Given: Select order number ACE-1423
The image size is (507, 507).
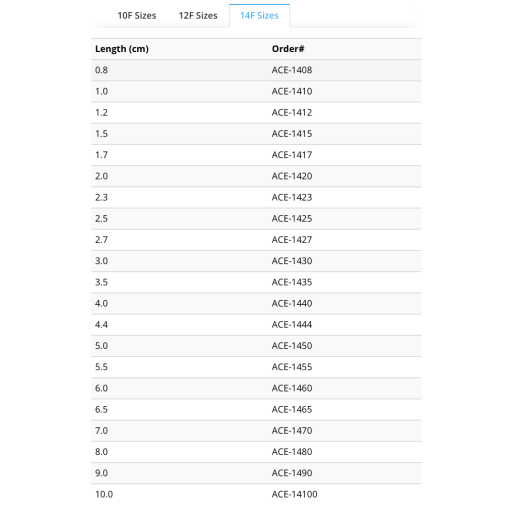Looking at the screenshot, I should [292, 197].
